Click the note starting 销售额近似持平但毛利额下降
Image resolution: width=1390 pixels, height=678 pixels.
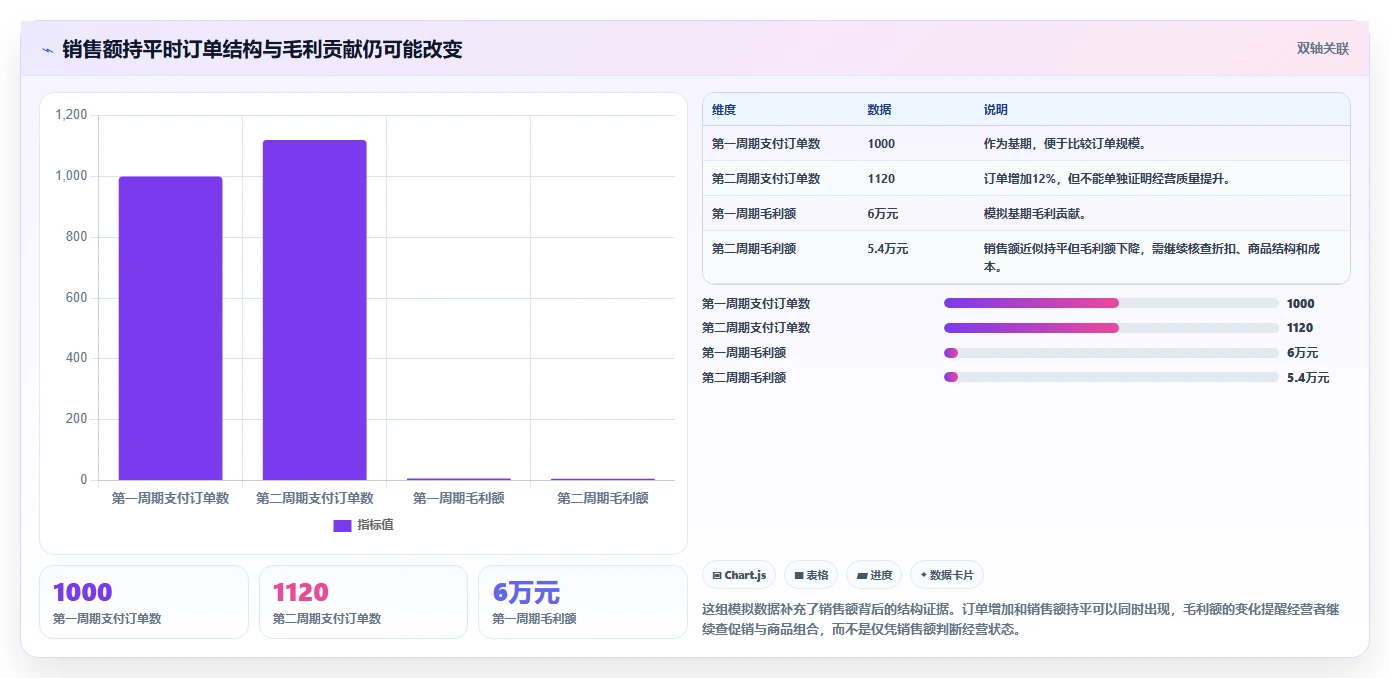[1152, 258]
